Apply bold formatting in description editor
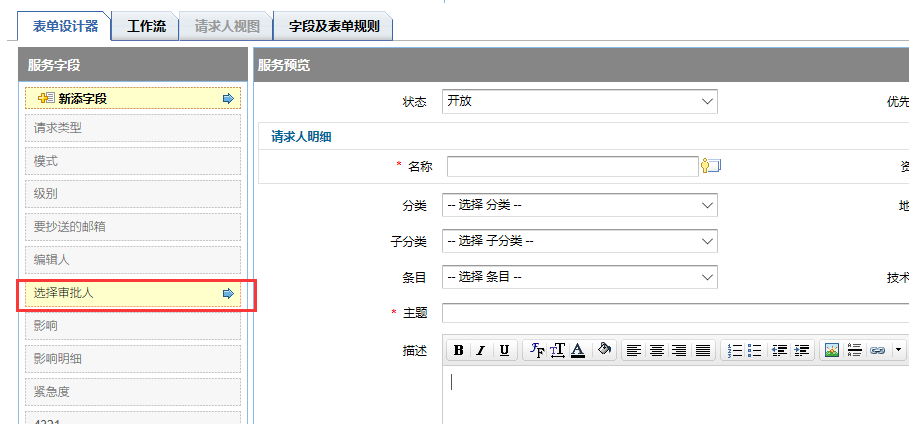The height and width of the screenshot is (424, 909). pyautogui.click(x=459, y=350)
